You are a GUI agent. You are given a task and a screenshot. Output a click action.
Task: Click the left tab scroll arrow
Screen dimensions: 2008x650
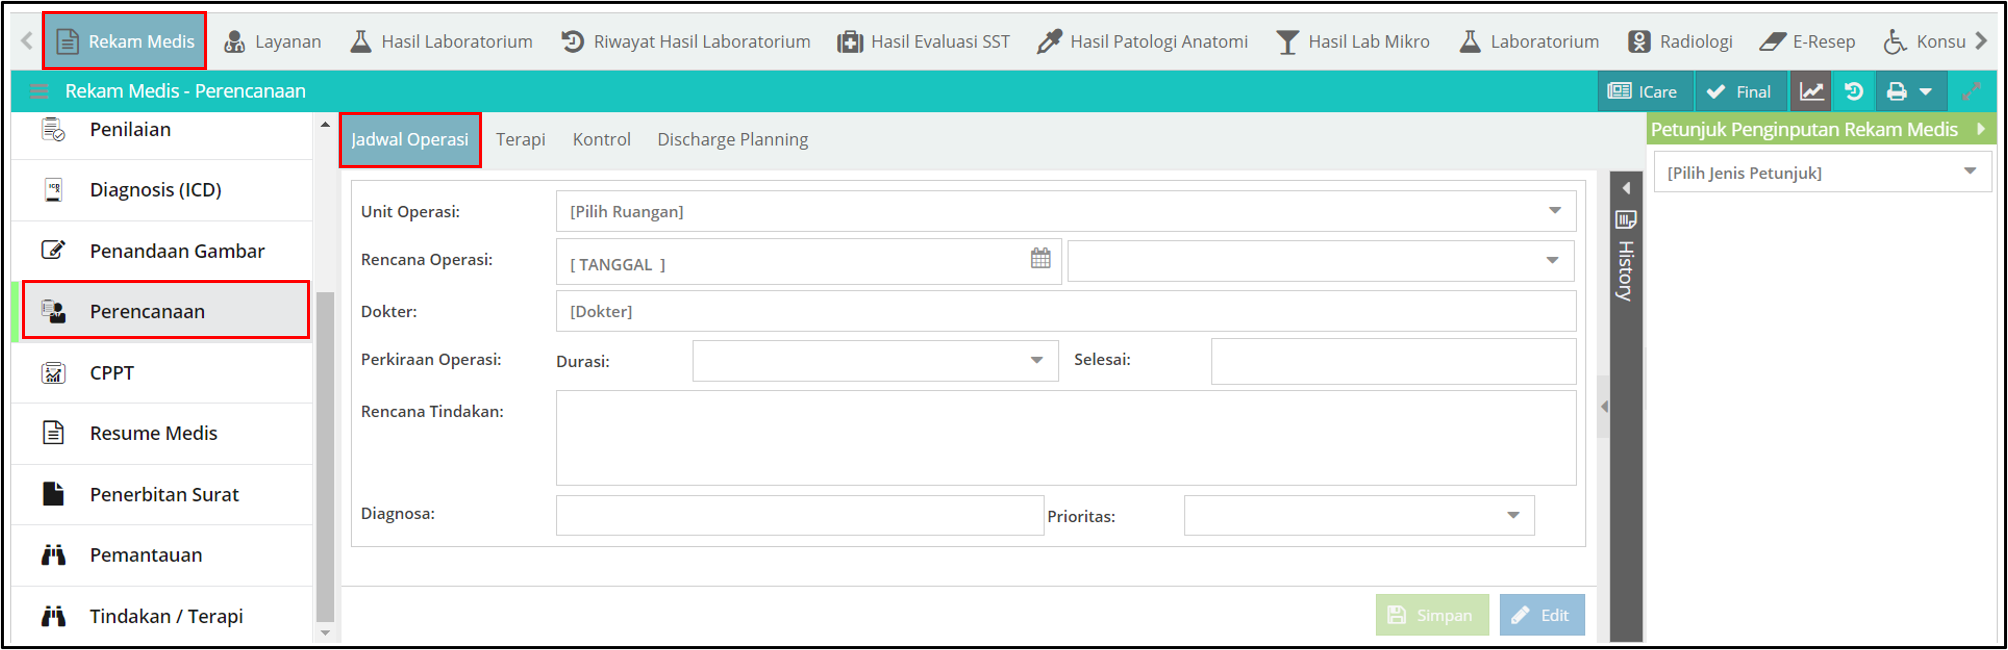tap(27, 41)
